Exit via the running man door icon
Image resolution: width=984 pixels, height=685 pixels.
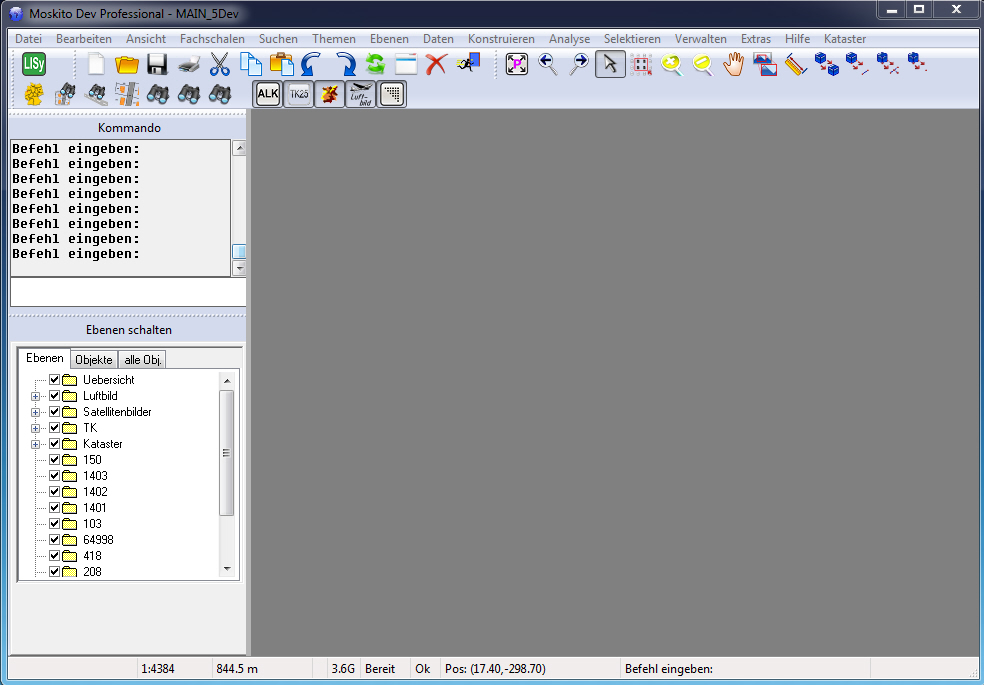(x=468, y=63)
